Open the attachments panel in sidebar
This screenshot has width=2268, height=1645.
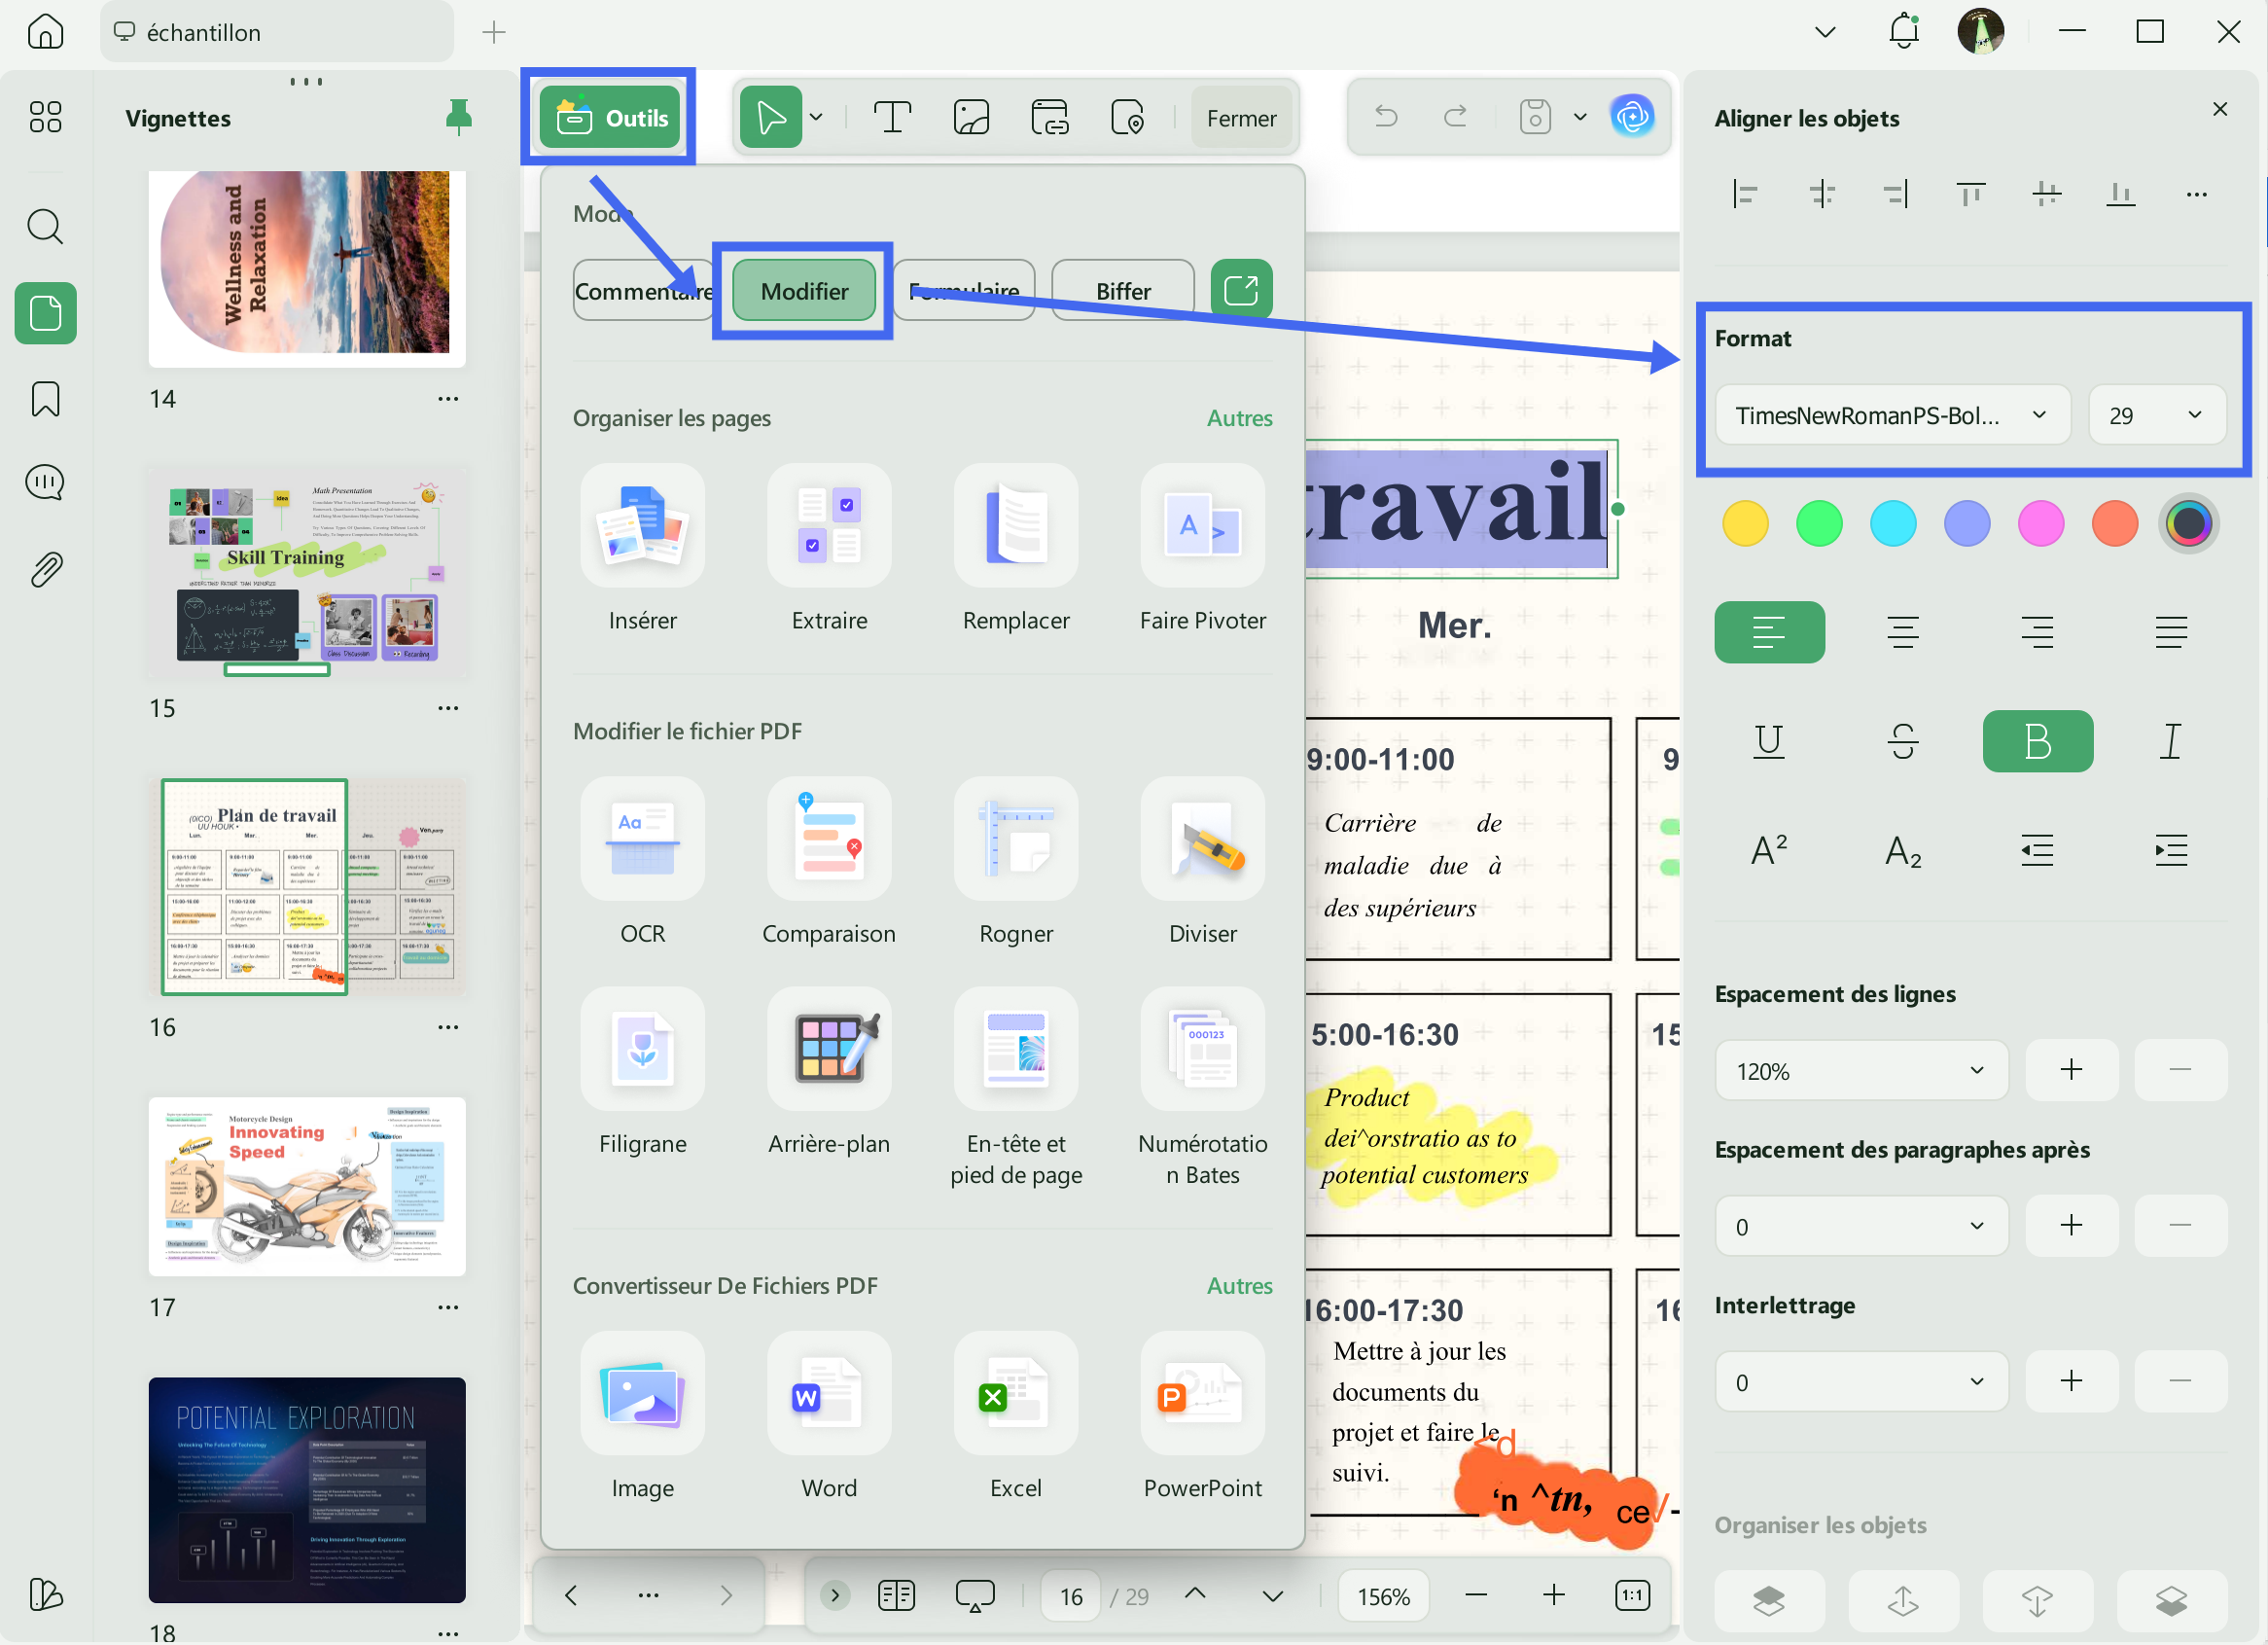pos(45,570)
